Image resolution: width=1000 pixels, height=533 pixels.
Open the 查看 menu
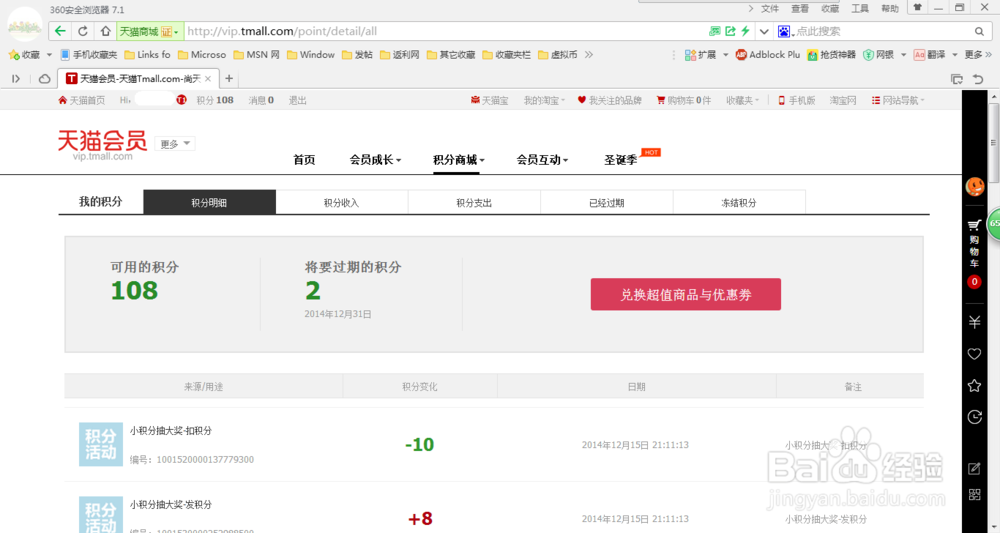pos(800,8)
